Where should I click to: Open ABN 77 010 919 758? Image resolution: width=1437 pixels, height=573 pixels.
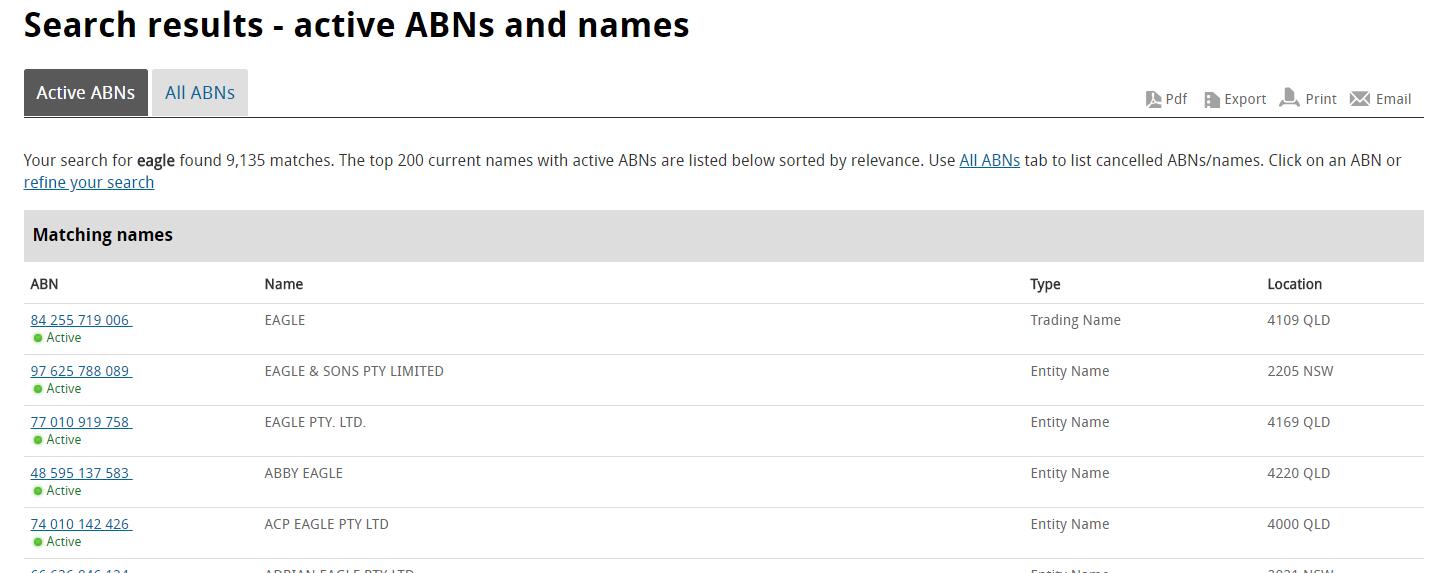[80, 422]
